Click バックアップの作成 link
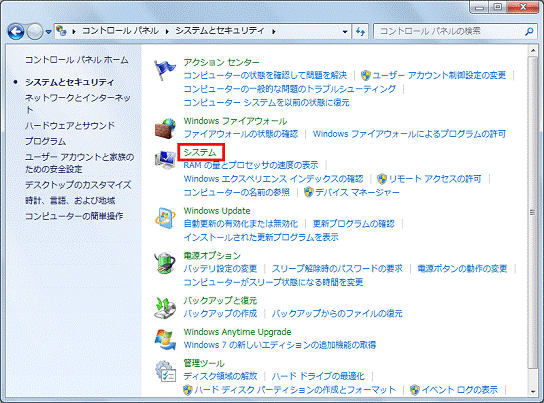This screenshot has height=403, width=544. (220, 314)
